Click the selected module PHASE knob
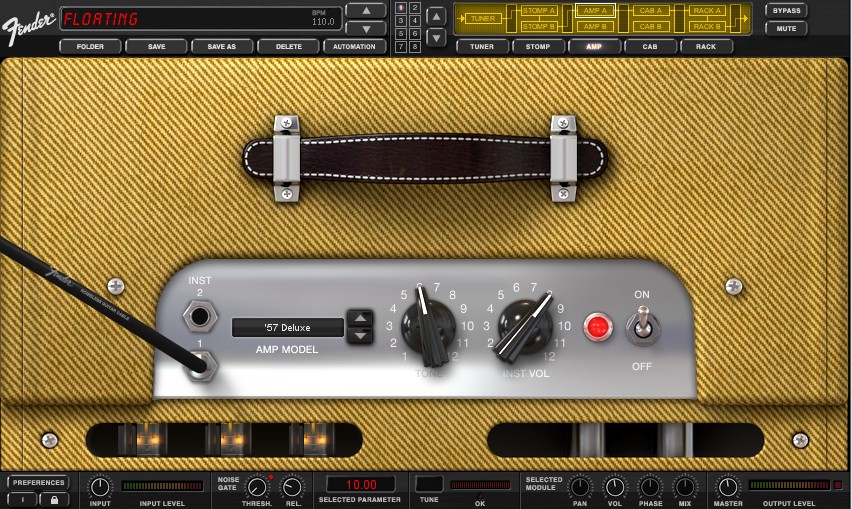This screenshot has width=852, height=509. pos(650,487)
